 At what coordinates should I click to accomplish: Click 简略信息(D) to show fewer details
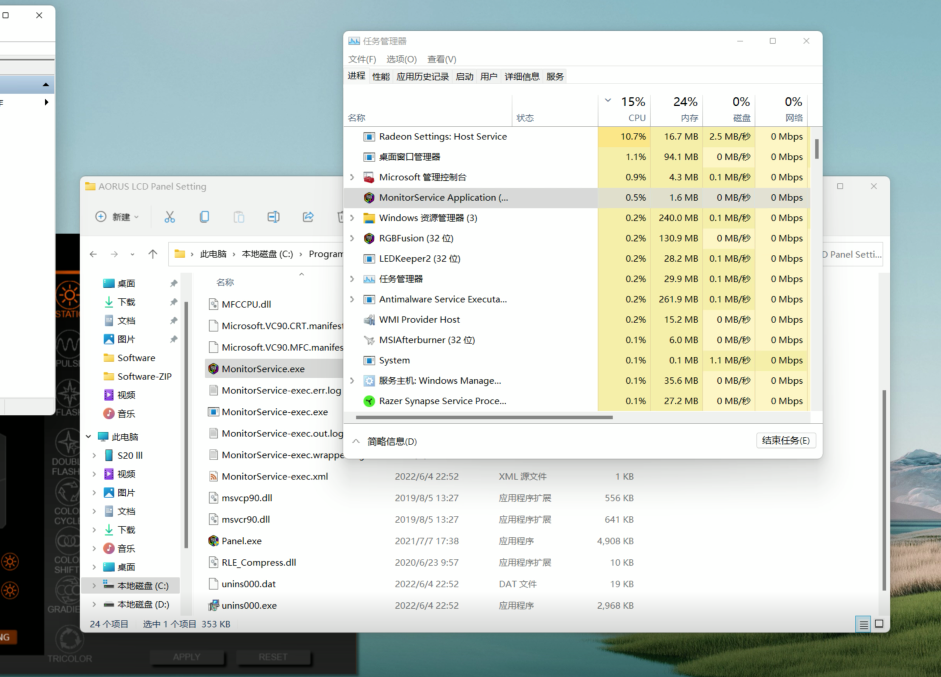pyautogui.click(x=391, y=441)
